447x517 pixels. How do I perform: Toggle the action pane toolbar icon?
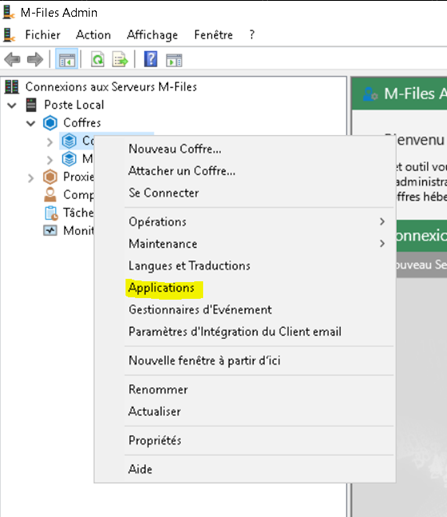pyautogui.click(x=174, y=60)
